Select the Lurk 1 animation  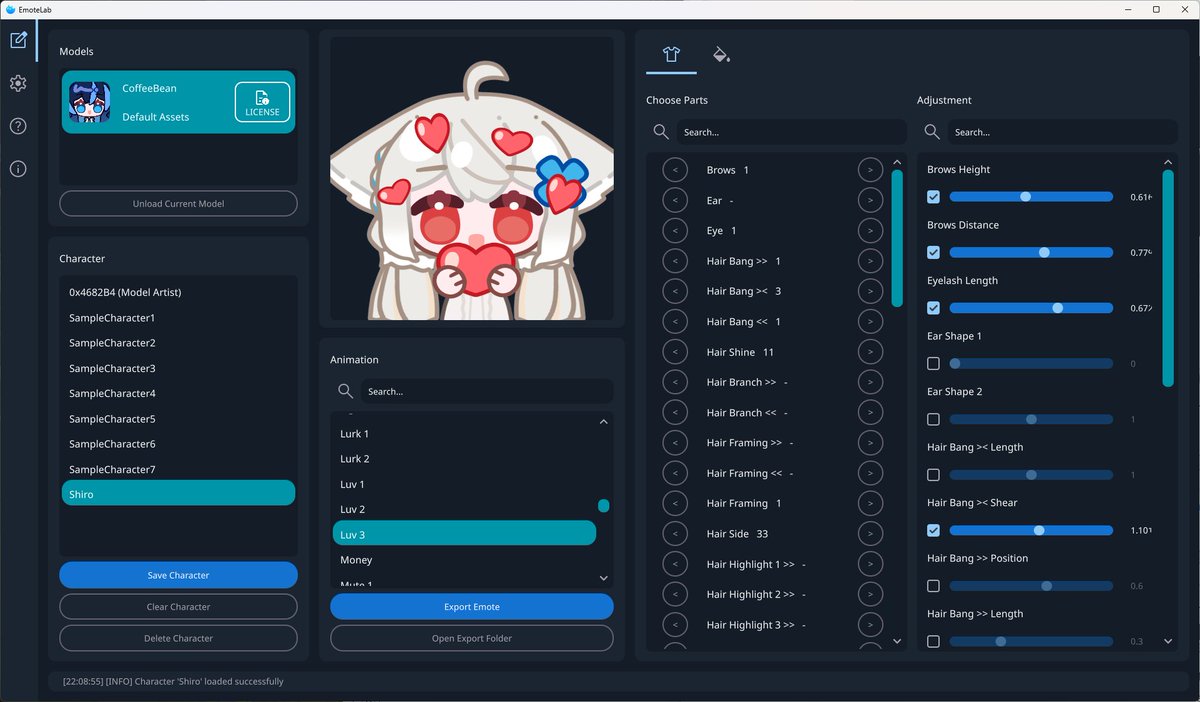tap(464, 433)
